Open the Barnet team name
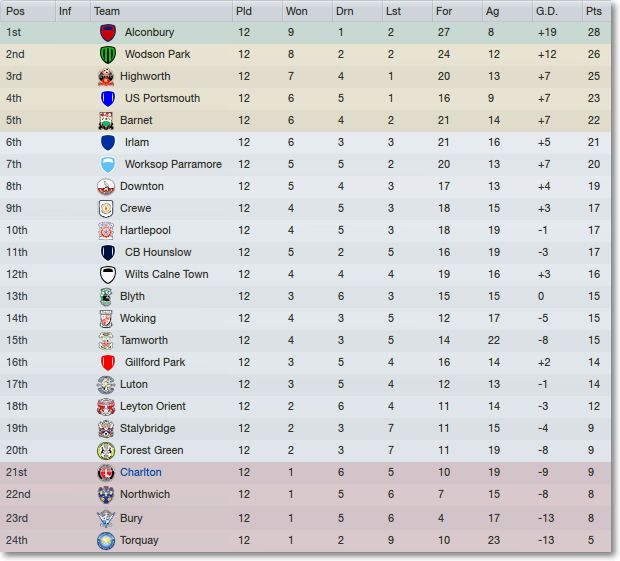The height and width of the screenshot is (561, 620). [x=136, y=120]
